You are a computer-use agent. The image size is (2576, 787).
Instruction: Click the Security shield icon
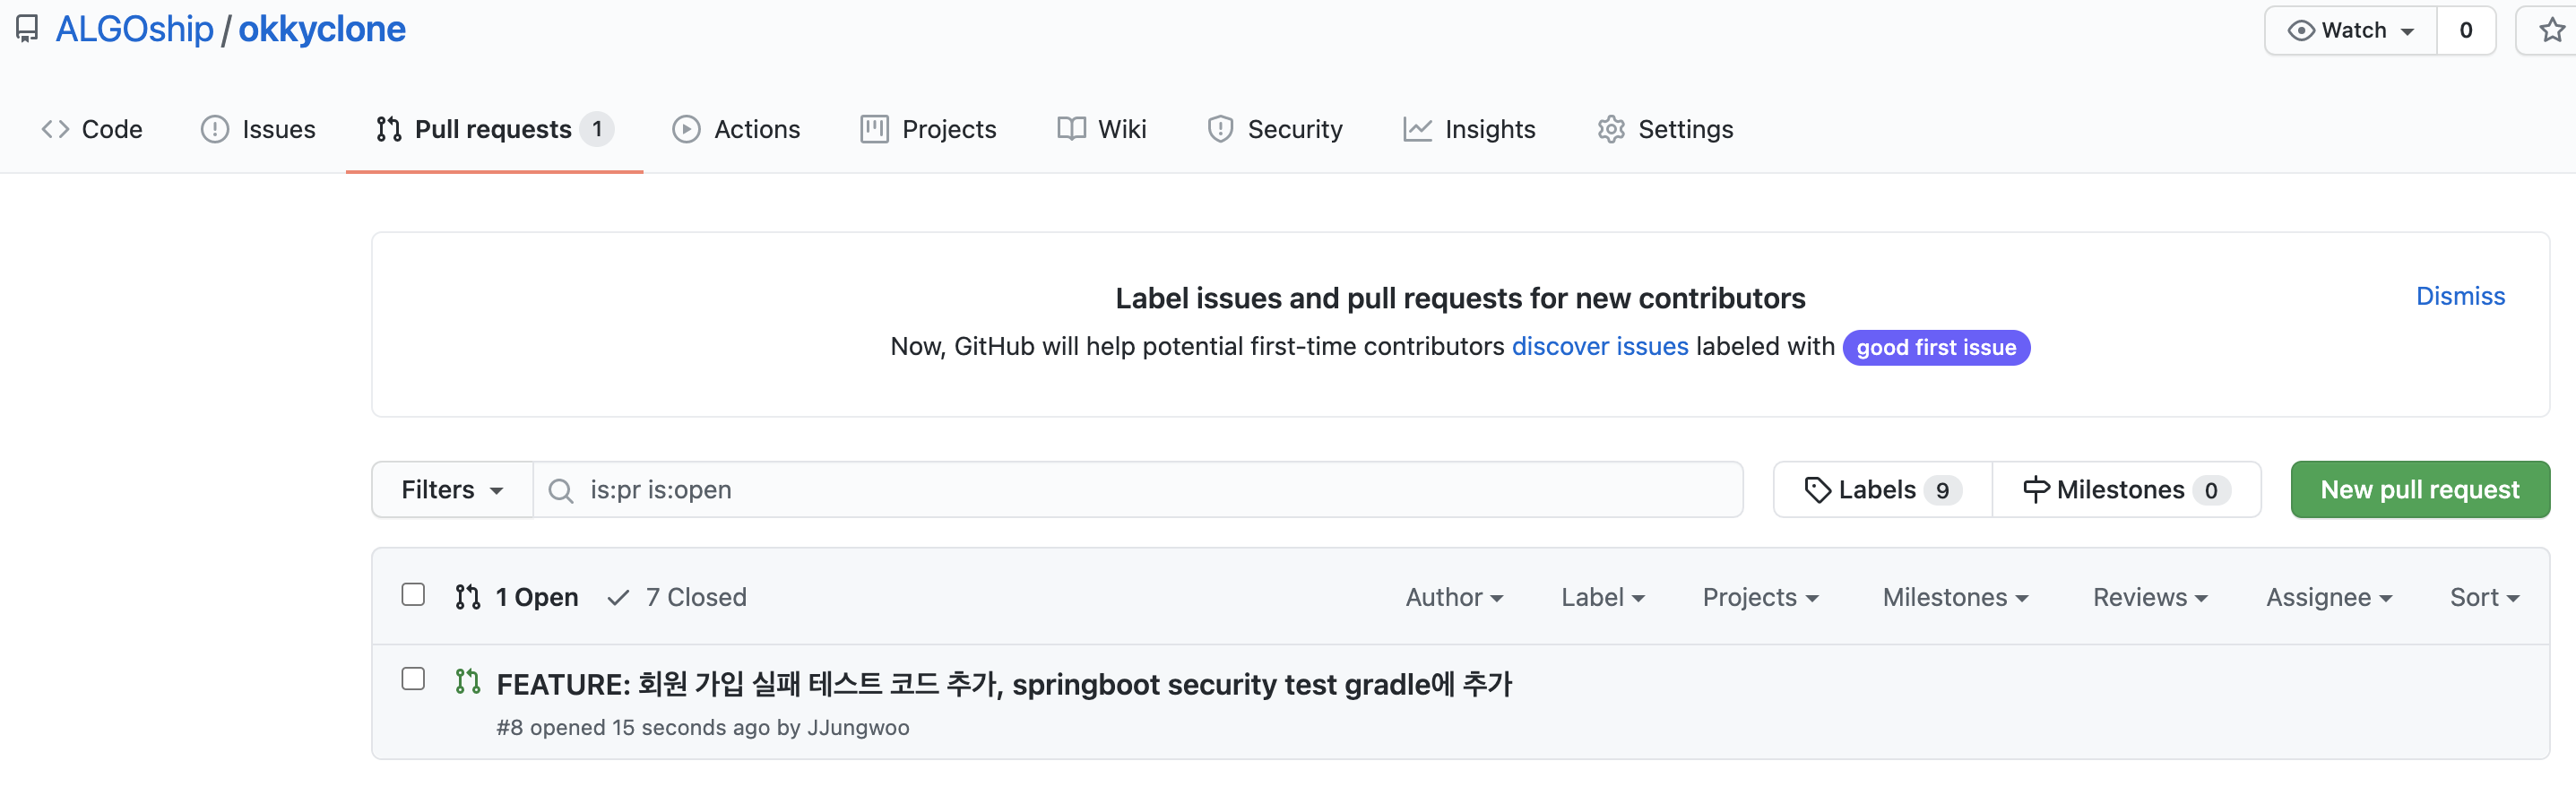point(1220,129)
